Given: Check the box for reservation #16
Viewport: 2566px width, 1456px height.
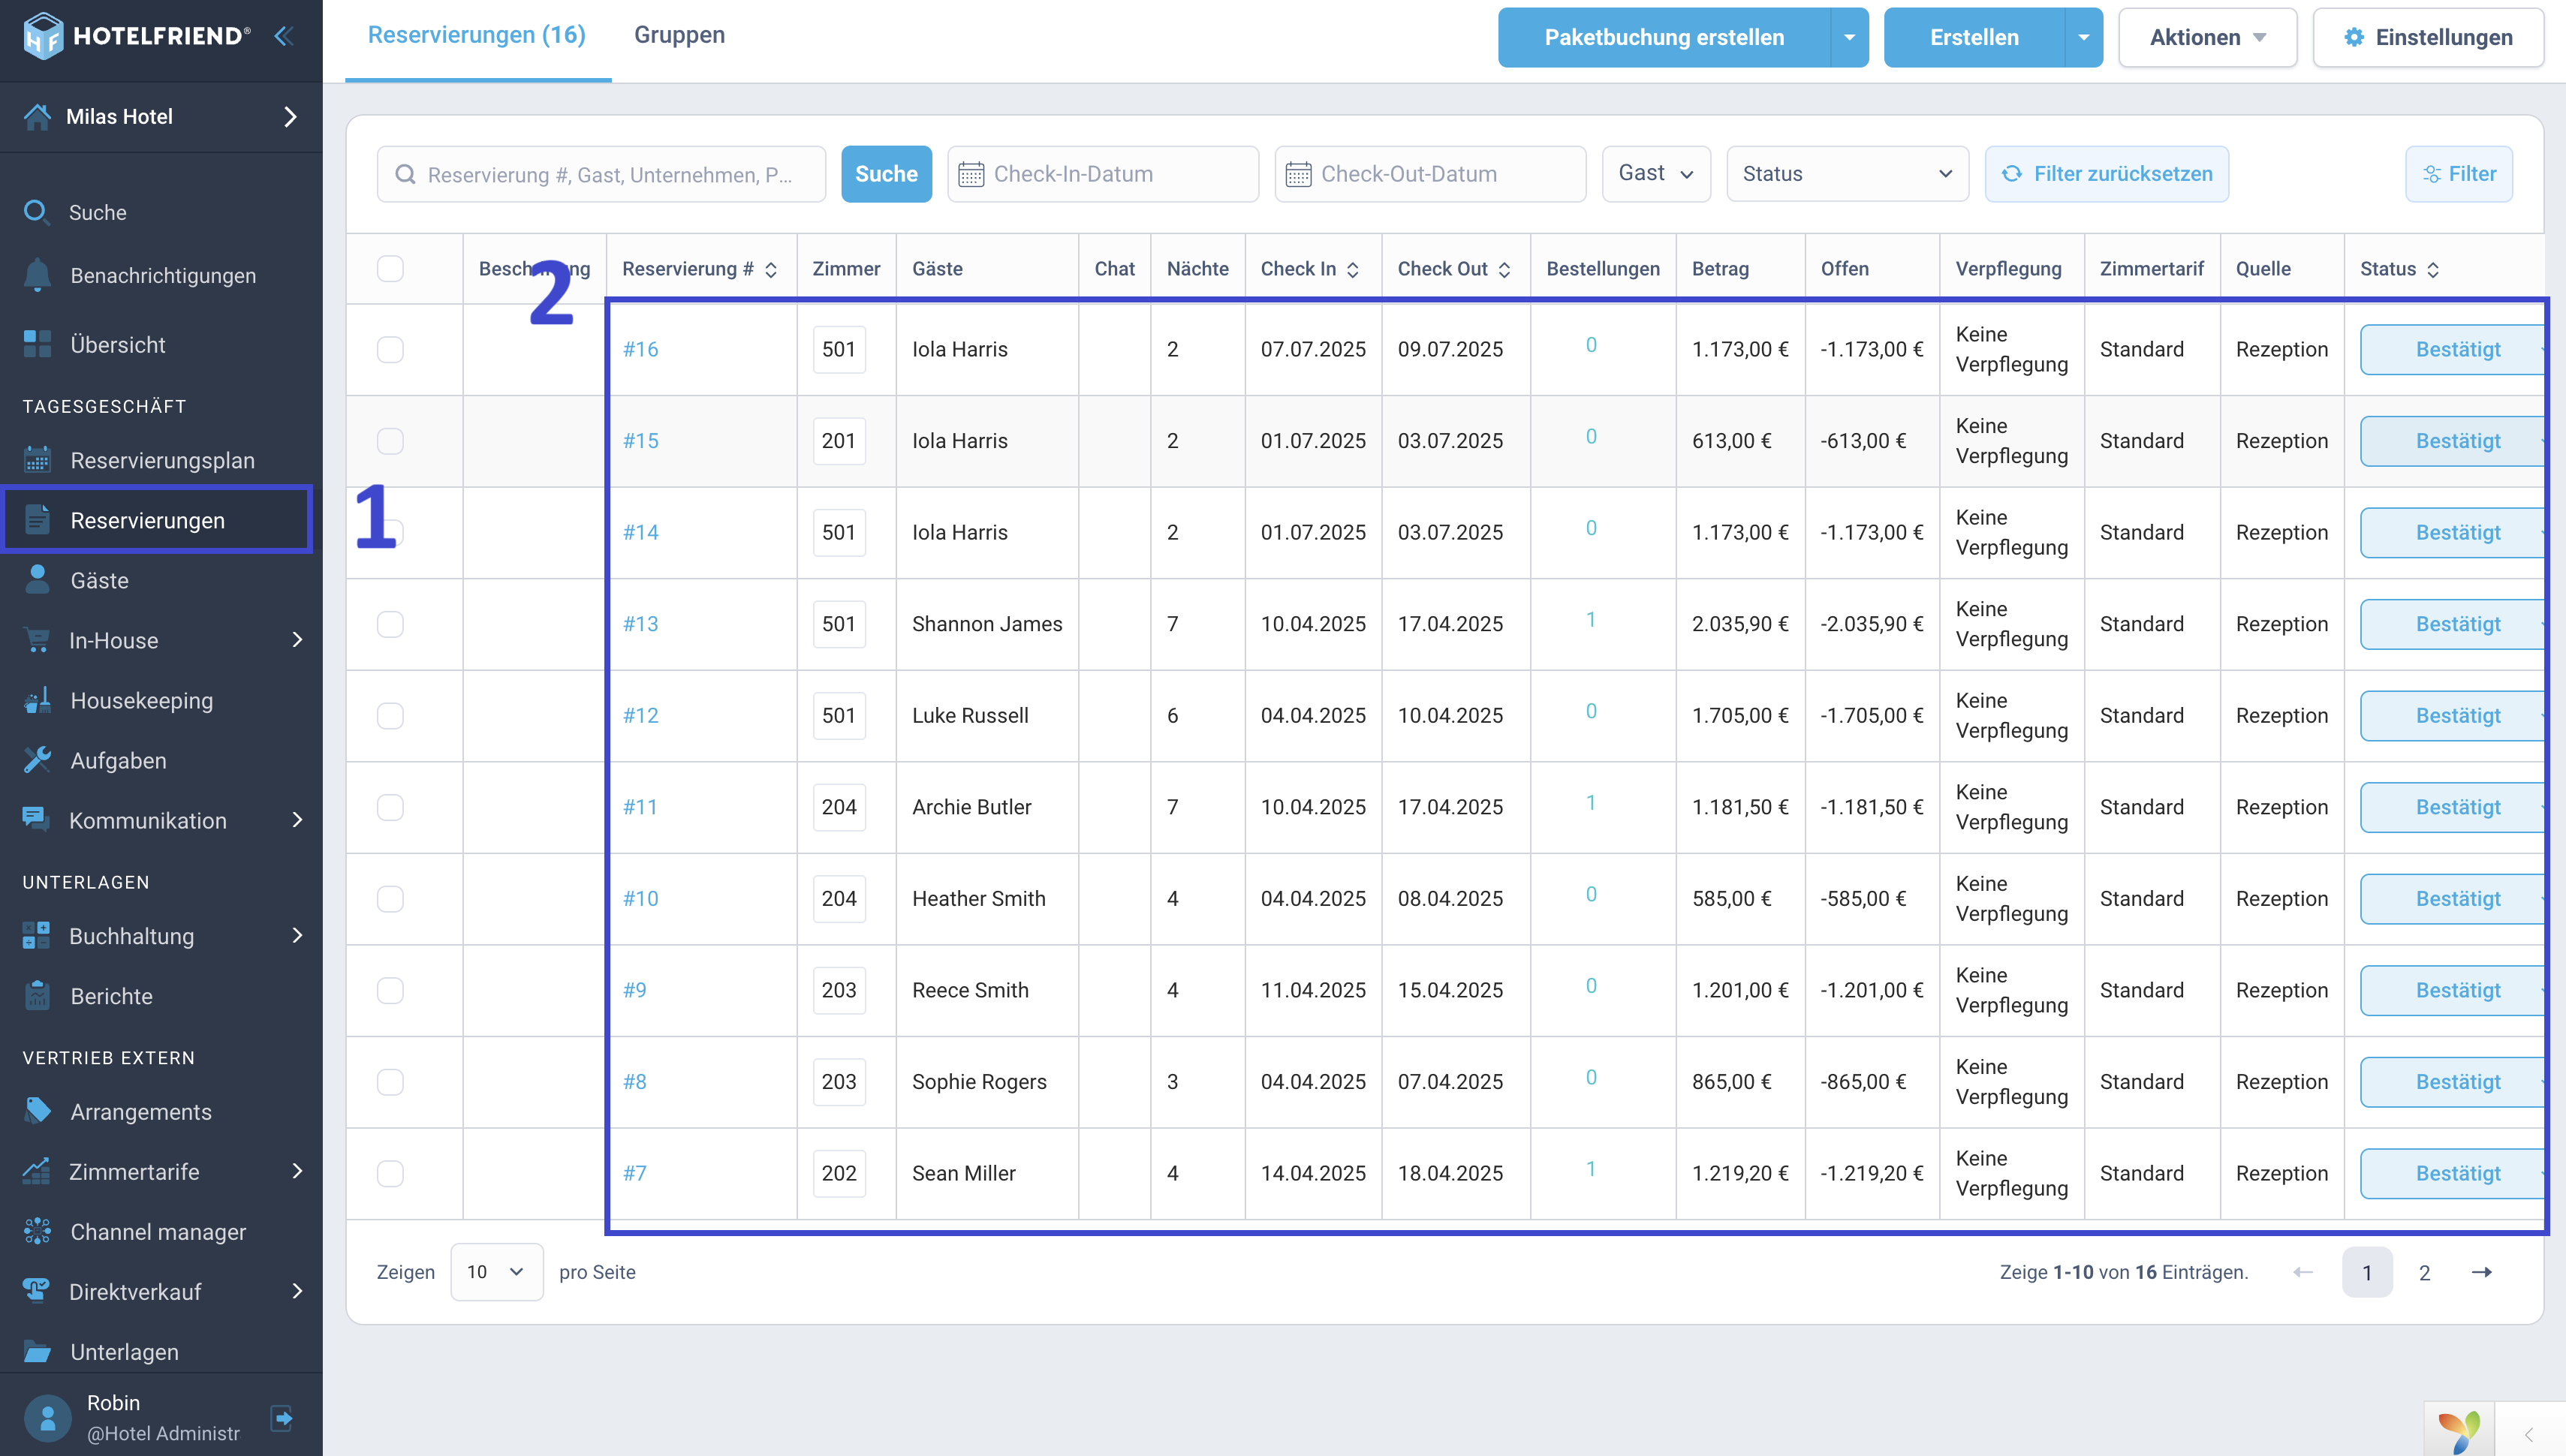Looking at the screenshot, I should pos(390,349).
